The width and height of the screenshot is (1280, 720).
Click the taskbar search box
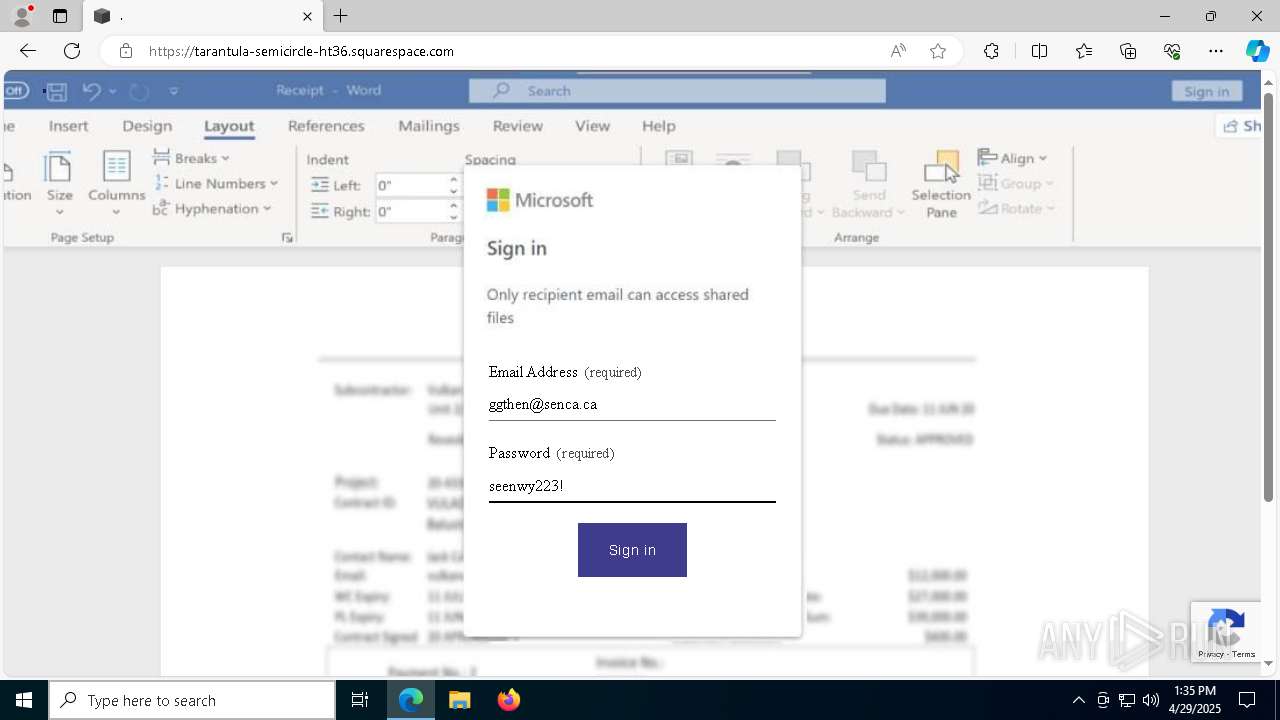(x=192, y=700)
